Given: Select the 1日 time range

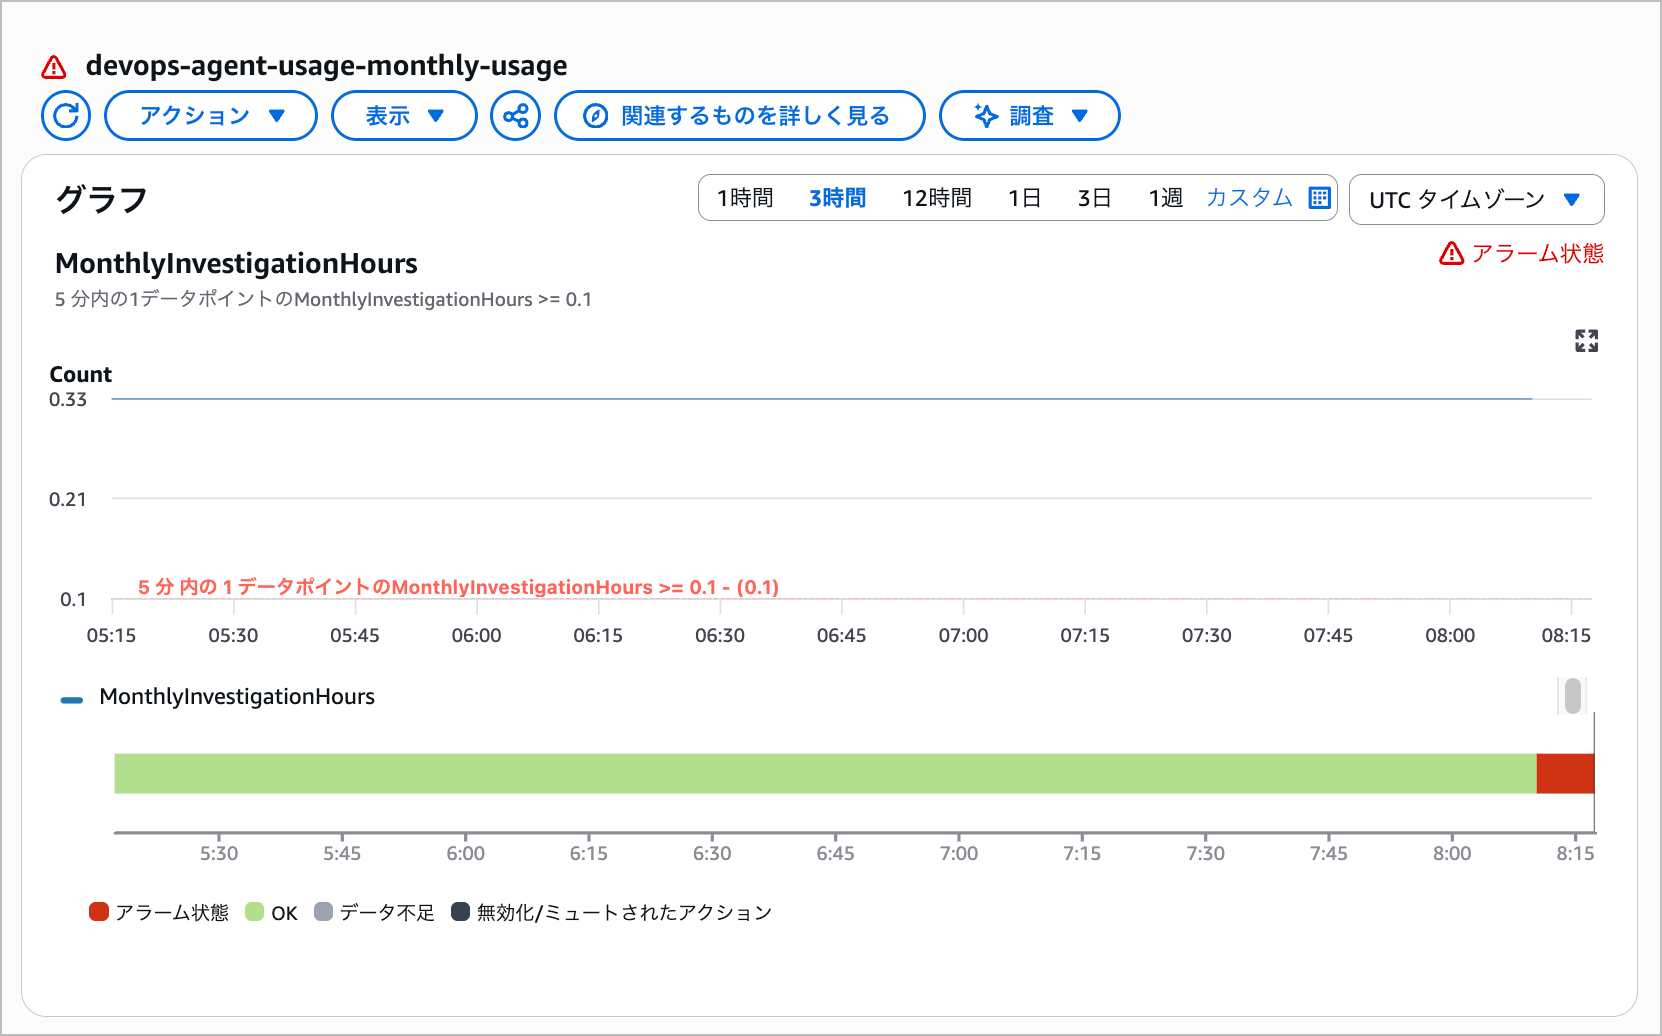Looking at the screenshot, I should pos(1025,198).
